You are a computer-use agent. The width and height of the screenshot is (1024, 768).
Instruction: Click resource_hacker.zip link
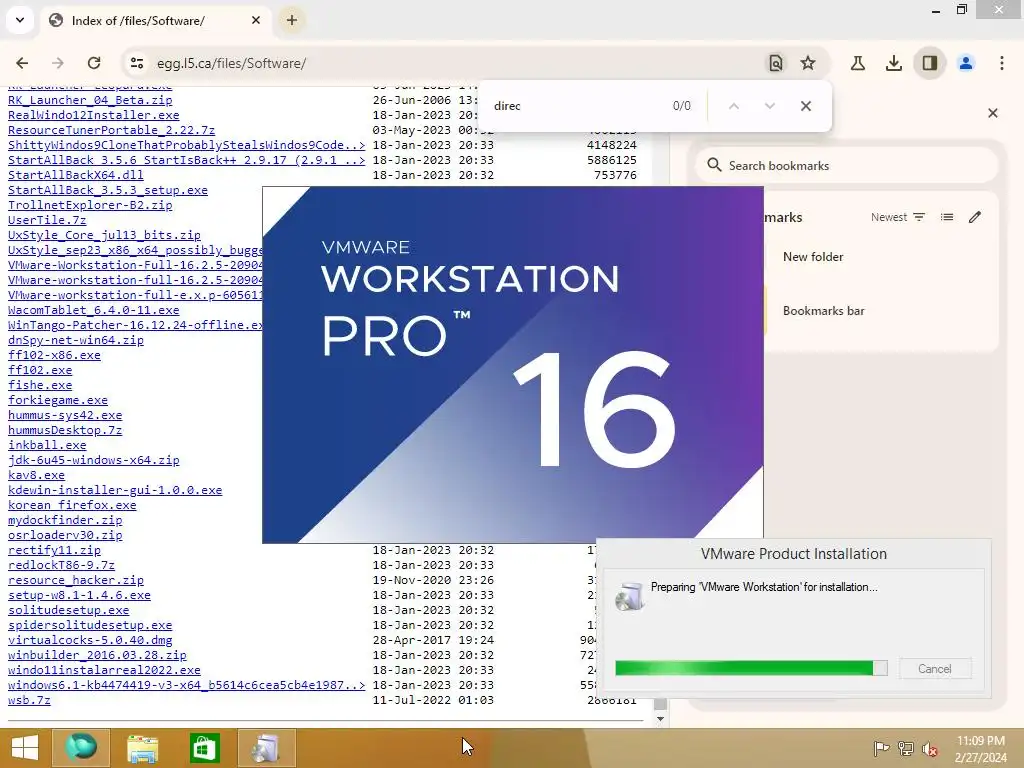pyautogui.click(x=76, y=581)
